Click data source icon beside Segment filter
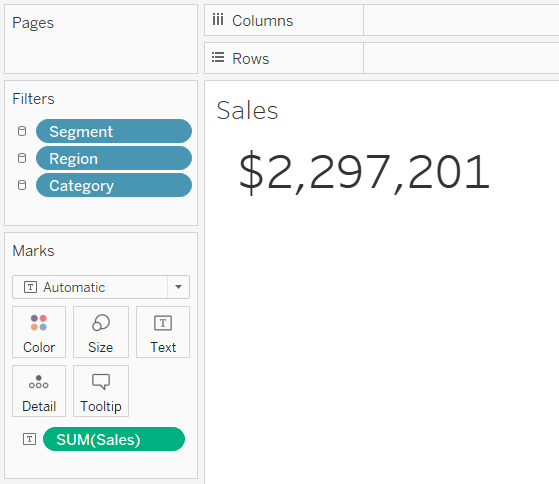This screenshot has width=559, height=484. tap(22, 131)
